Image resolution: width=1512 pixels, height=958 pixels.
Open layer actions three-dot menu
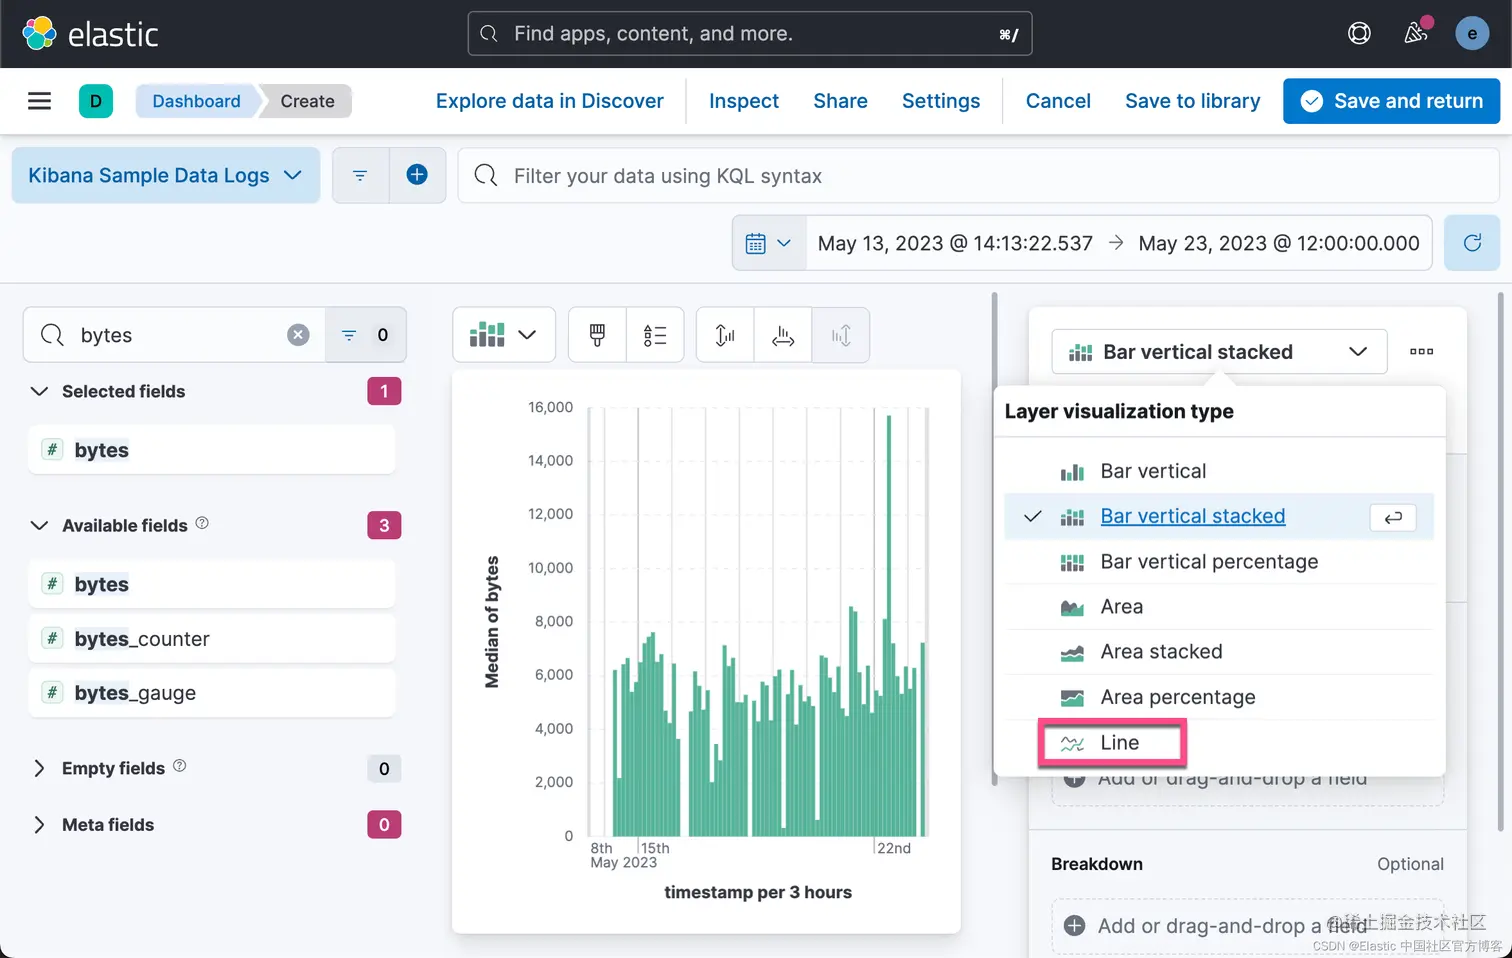tap(1421, 351)
